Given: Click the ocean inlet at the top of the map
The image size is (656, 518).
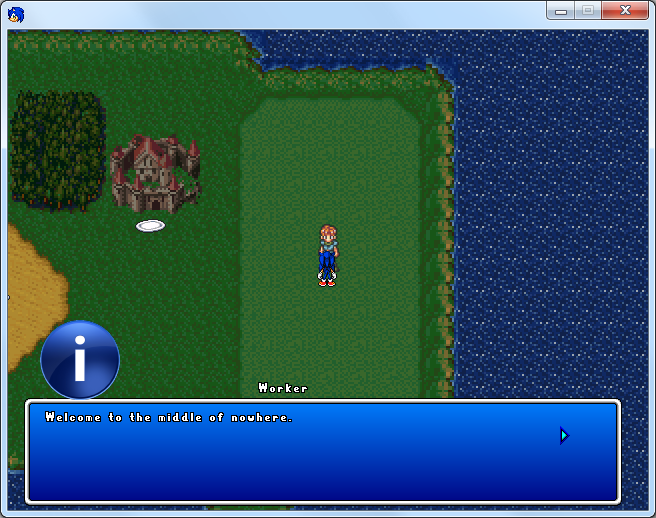Looking at the screenshot, I should click(x=340, y=48).
